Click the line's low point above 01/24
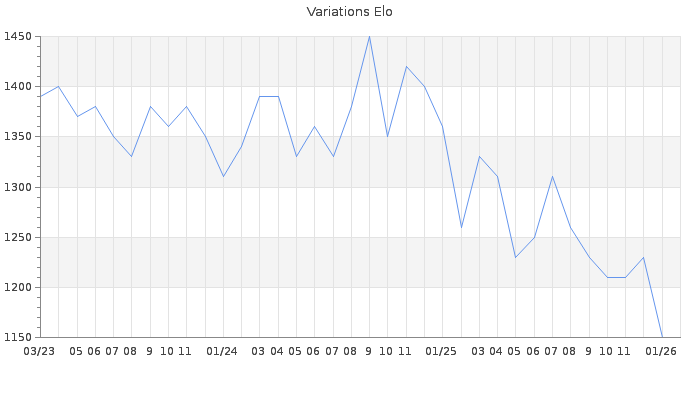 (223, 176)
